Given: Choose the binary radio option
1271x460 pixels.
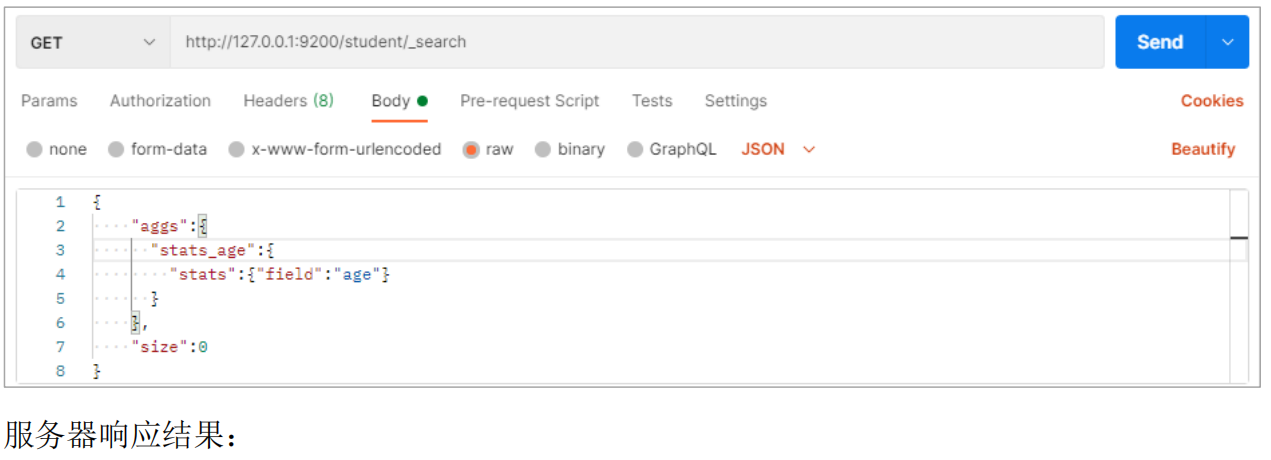Looking at the screenshot, I should (x=543, y=150).
